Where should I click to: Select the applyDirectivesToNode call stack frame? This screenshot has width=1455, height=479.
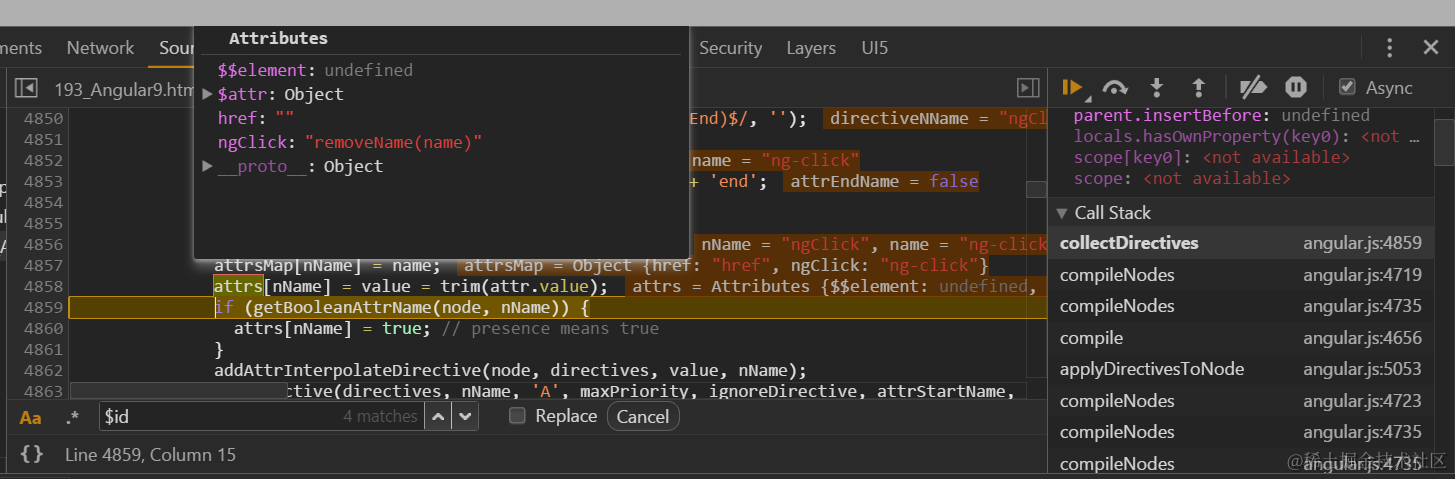point(1240,369)
